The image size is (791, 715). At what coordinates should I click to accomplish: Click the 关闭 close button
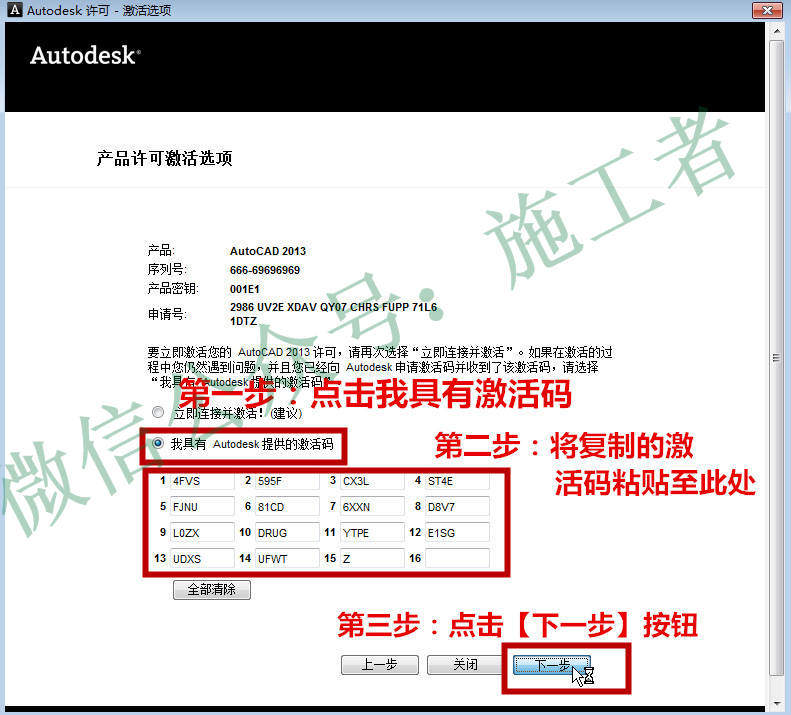coord(465,665)
